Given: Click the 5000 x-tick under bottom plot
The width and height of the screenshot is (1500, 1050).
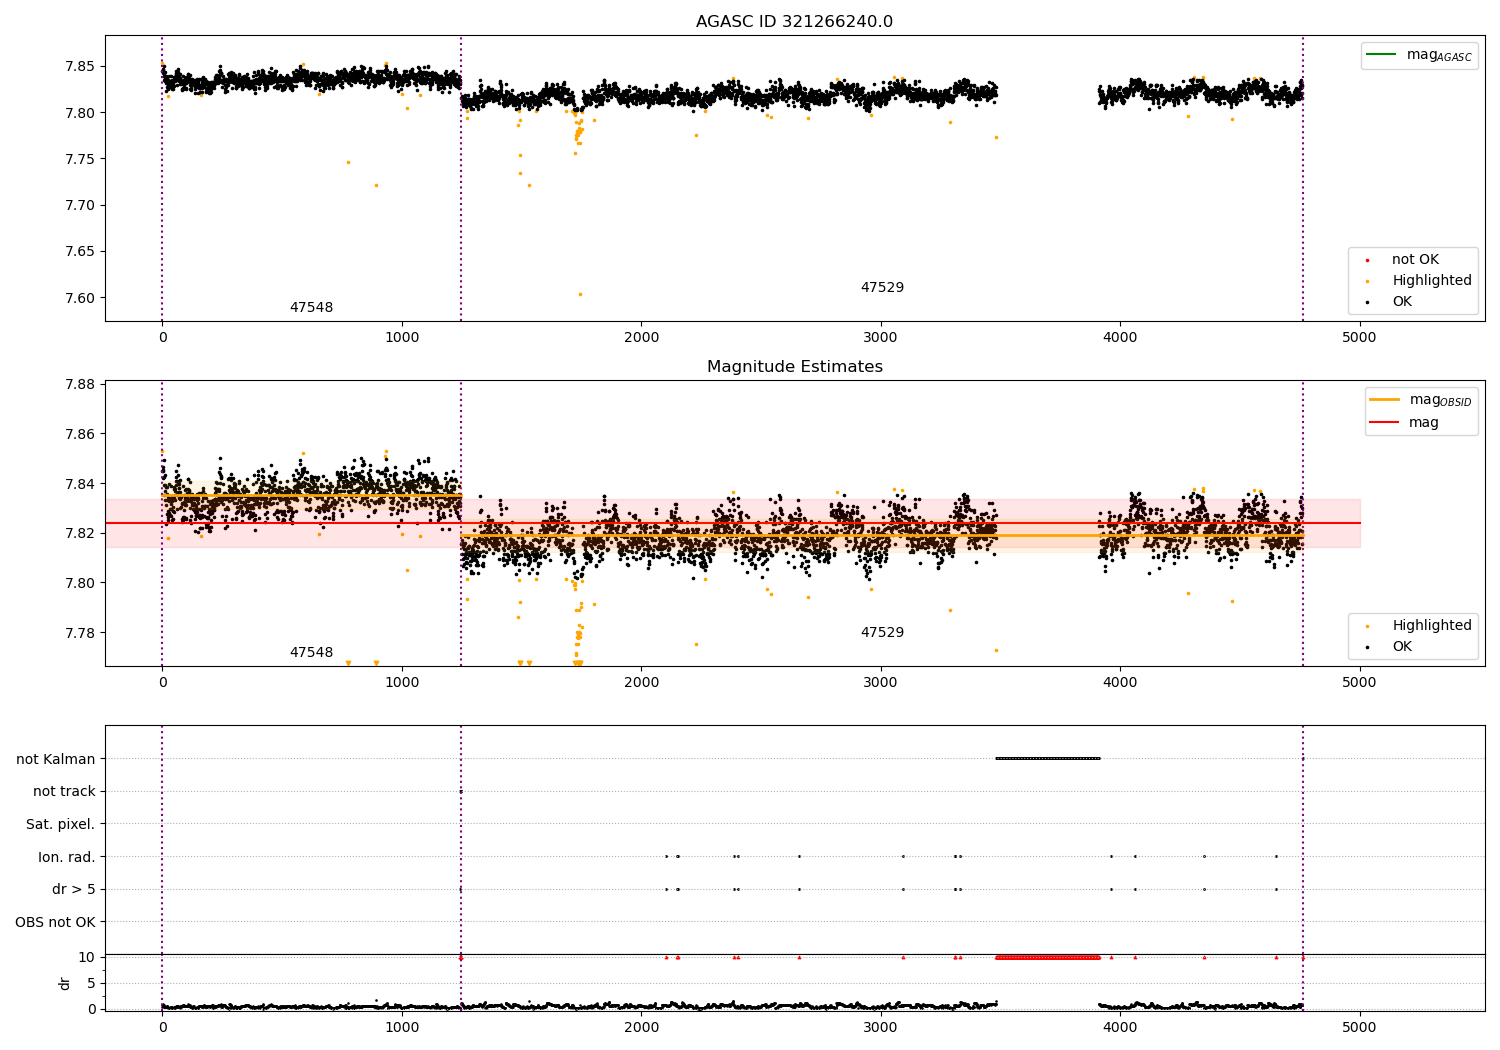Looking at the screenshot, I should (1359, 1027).
